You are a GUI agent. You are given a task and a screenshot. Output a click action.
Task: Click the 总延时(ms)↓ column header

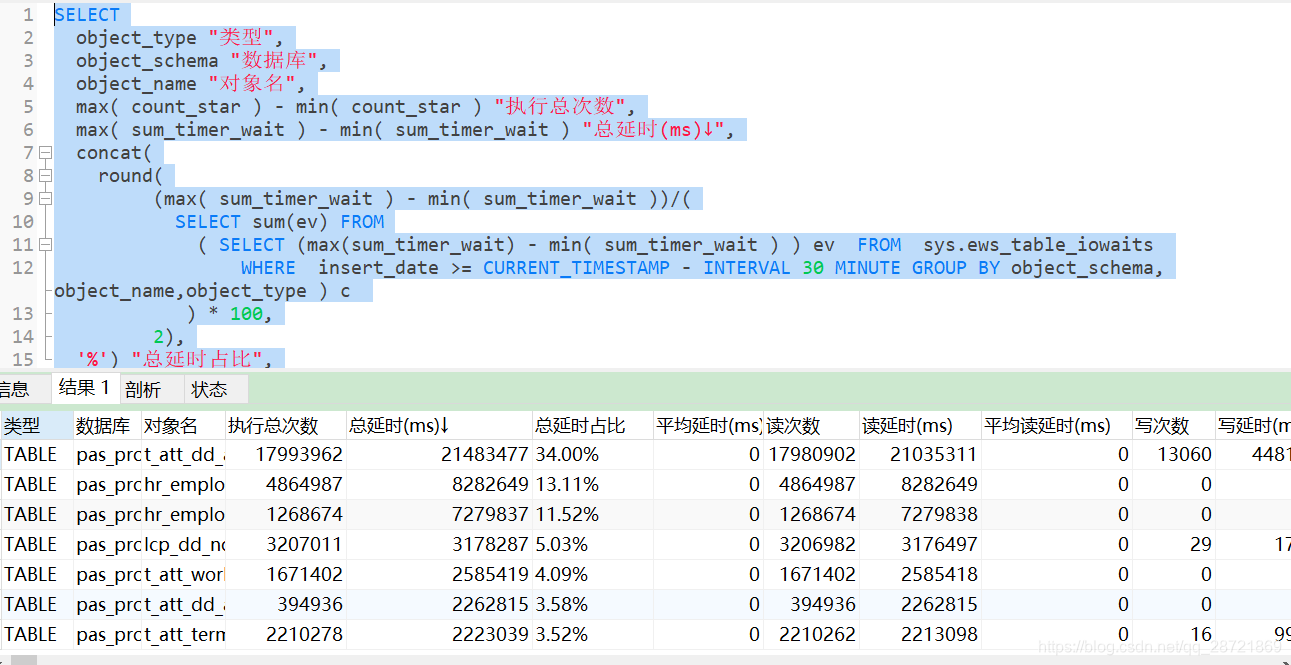(x=439, y=425)
